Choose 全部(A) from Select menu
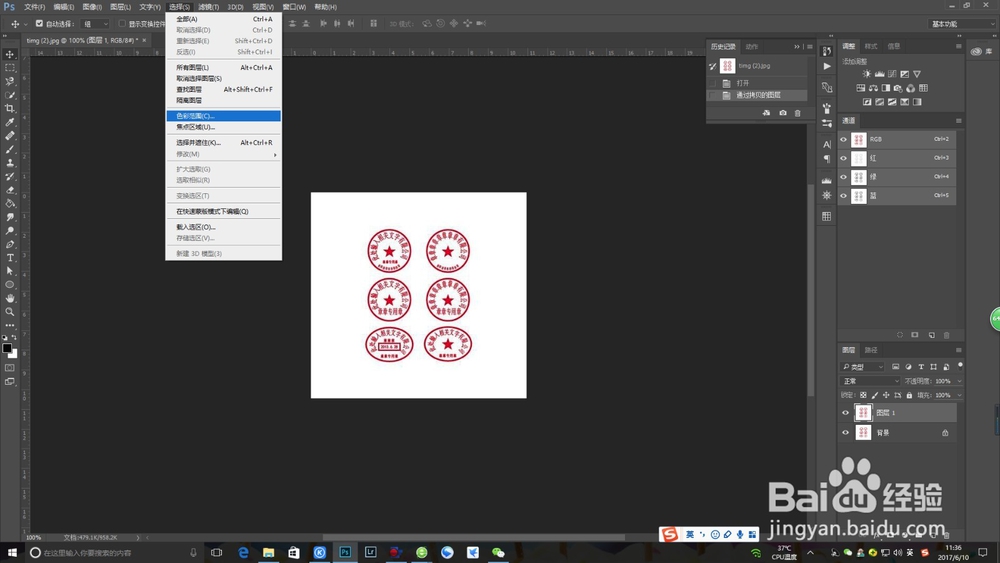The image size is (1000, 563). [x=223, y=19]
